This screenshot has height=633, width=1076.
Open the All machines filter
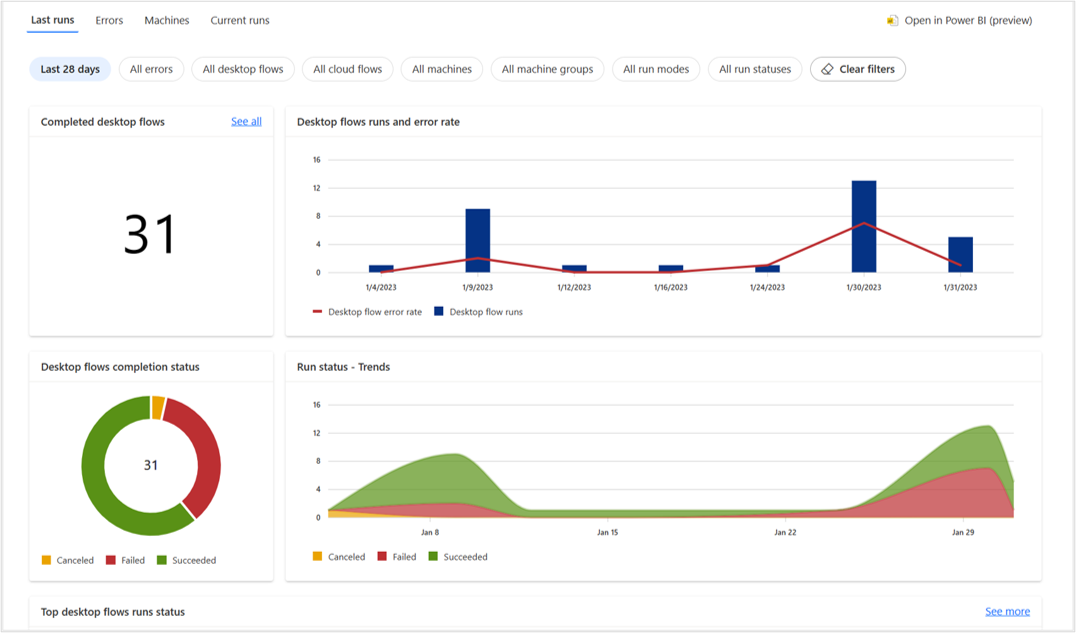(442, 69)
